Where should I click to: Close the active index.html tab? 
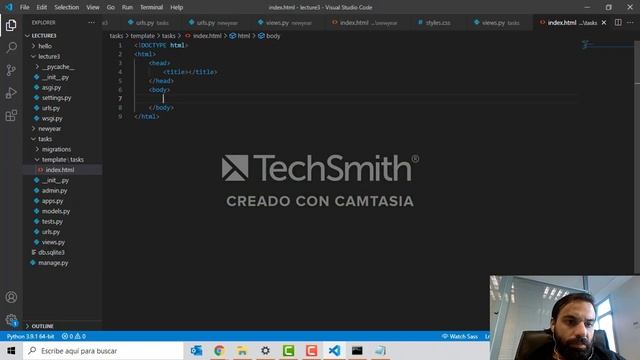[x=604, y=22]
